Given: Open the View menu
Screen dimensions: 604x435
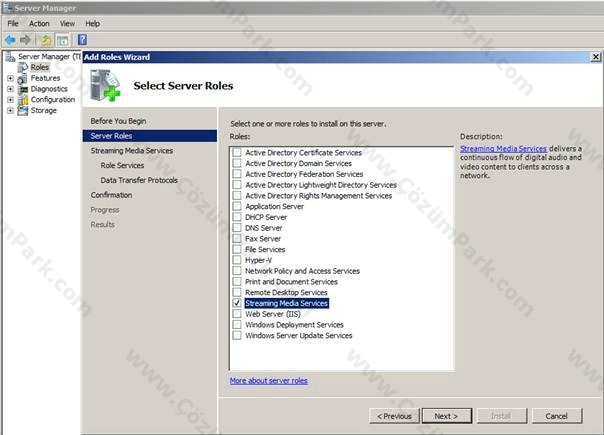Looking at the screenshot, I should tap(67, 24).
